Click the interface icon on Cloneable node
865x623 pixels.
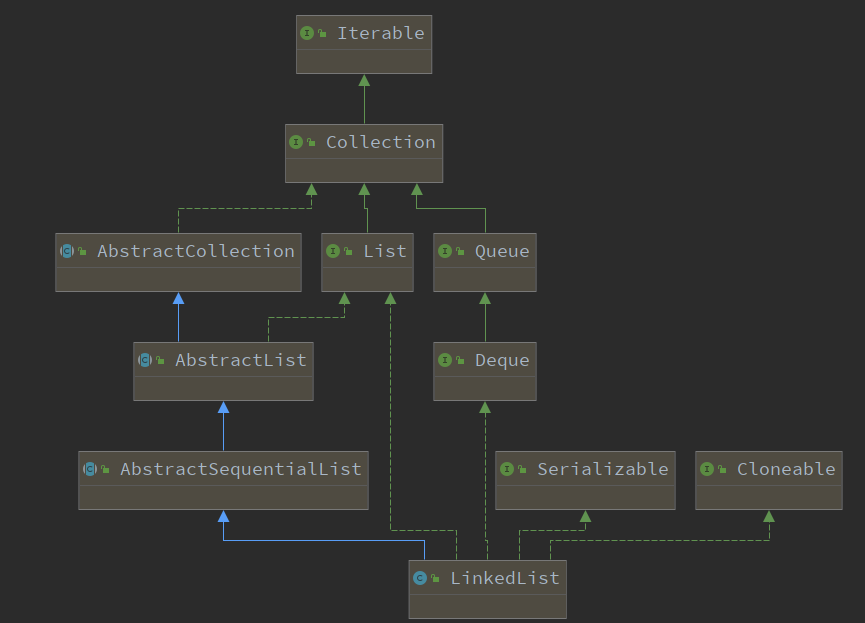(x=707, y=469)
